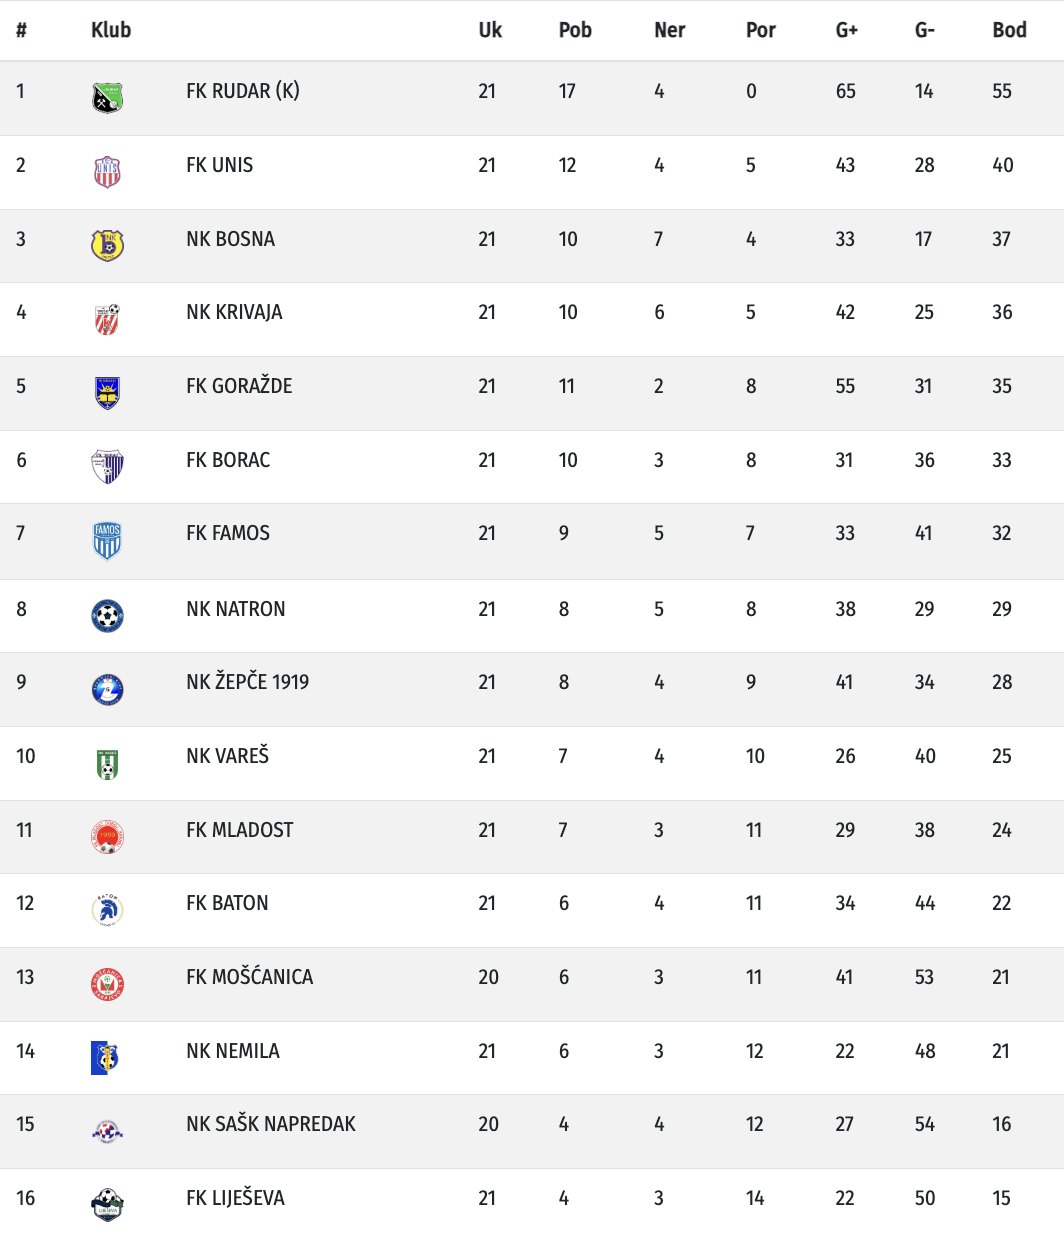The image size is (1064, 1240).
Task: Click the NK SAŠK Napredak name
Action: tap(270, 1124)
